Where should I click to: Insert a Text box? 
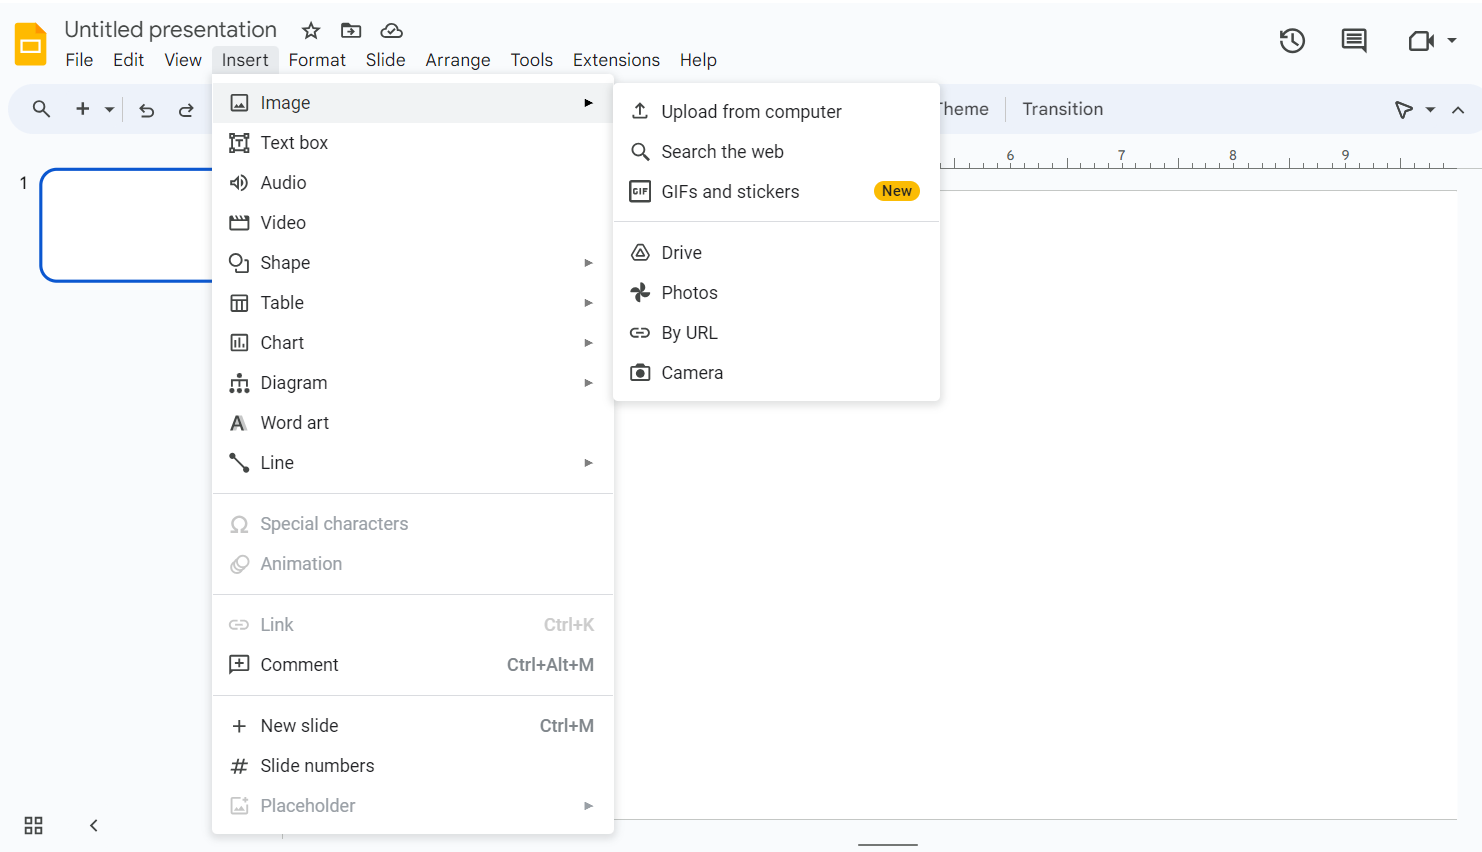point(293,142)
